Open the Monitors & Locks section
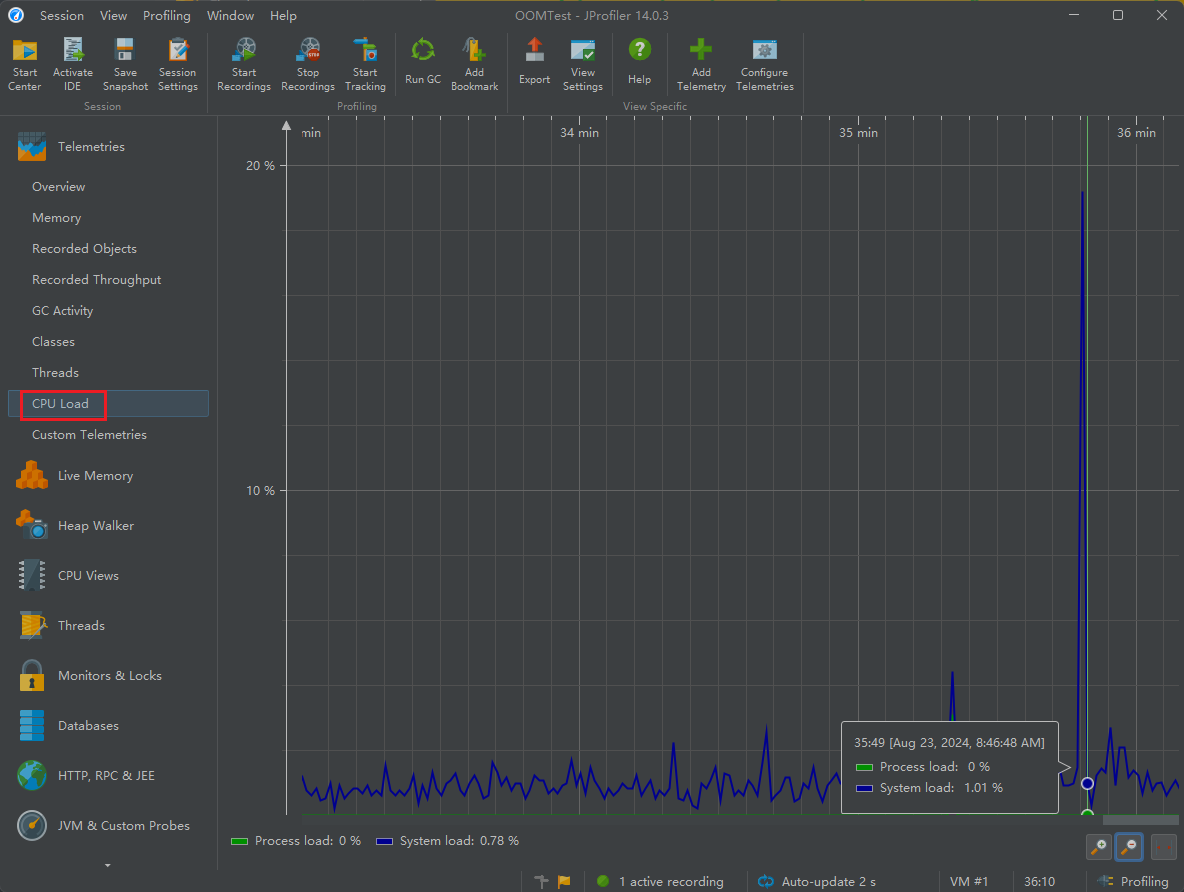Image resolution: width=1184 pixels, height=892 pixels. click(89, 675)
